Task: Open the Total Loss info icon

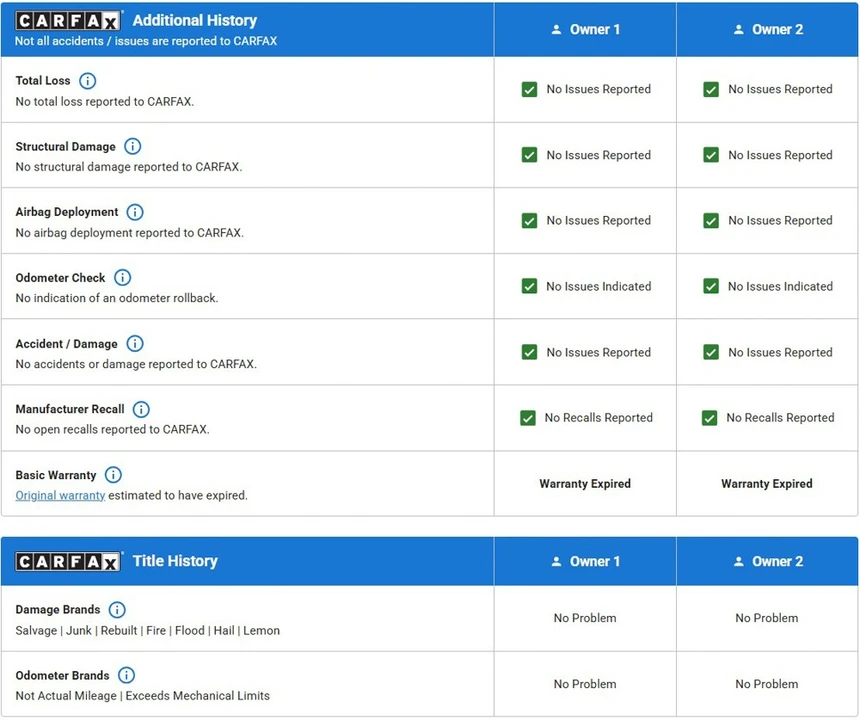Action: pyautogui.click(x=88, y=81)
